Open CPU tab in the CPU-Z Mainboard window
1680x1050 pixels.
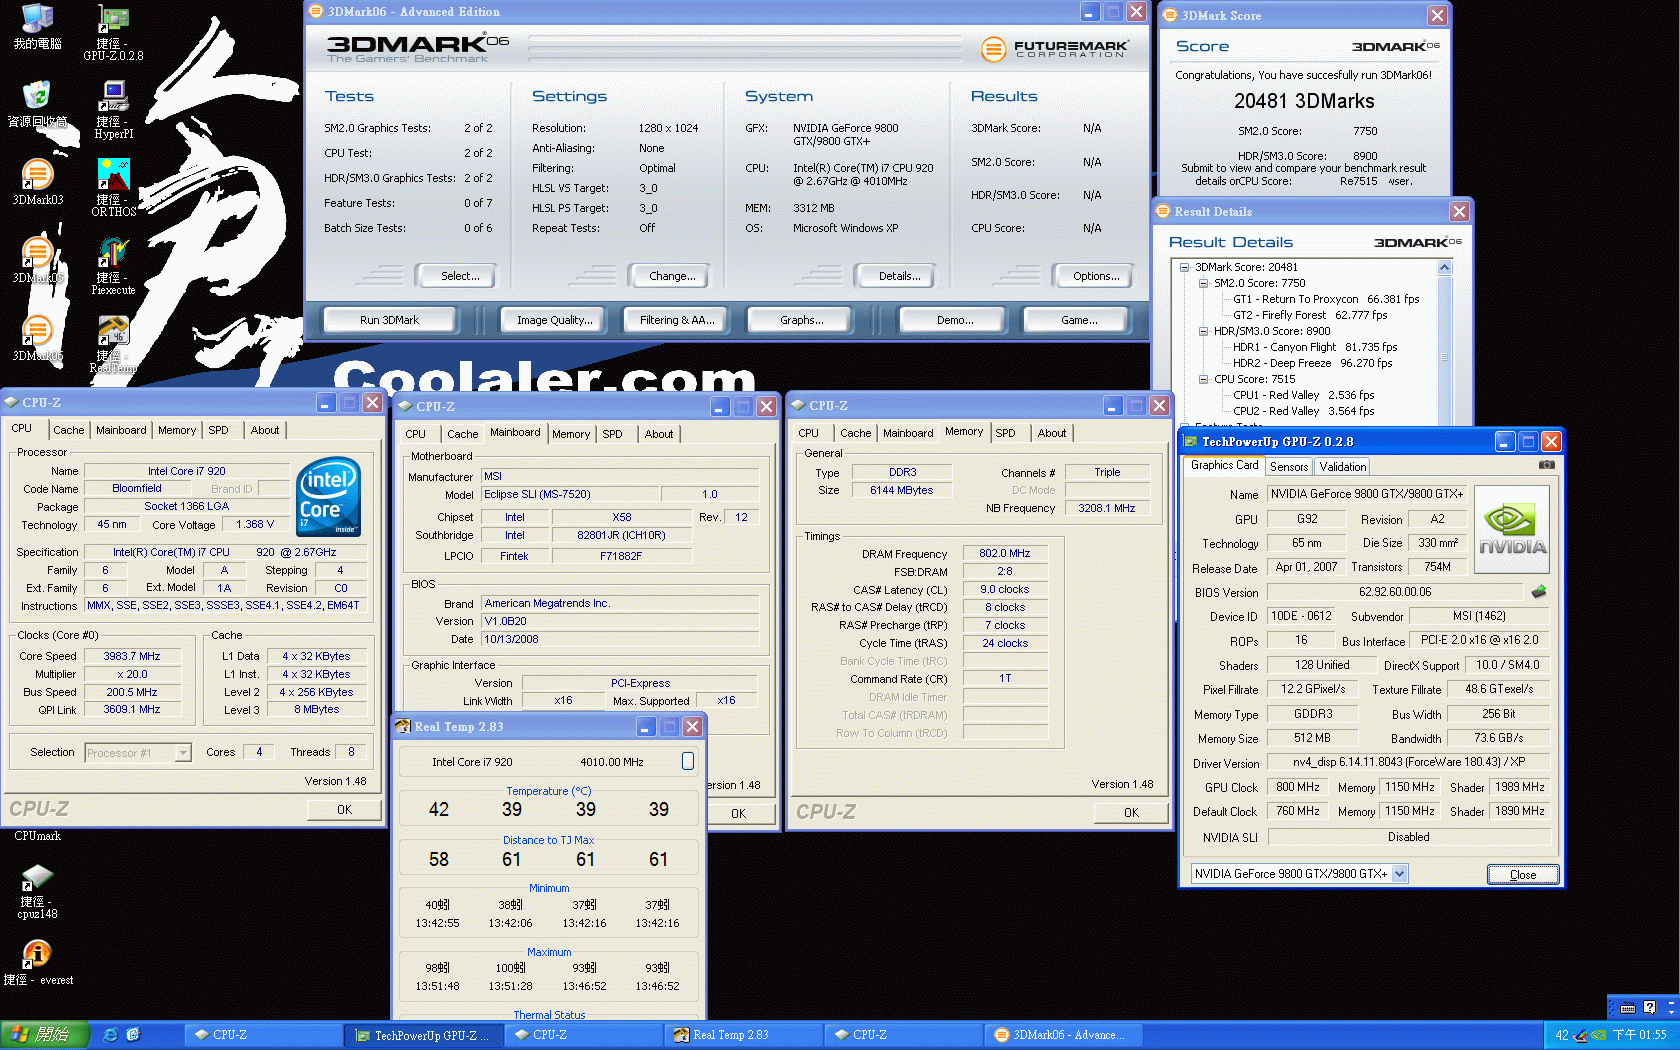click(416, 434)
